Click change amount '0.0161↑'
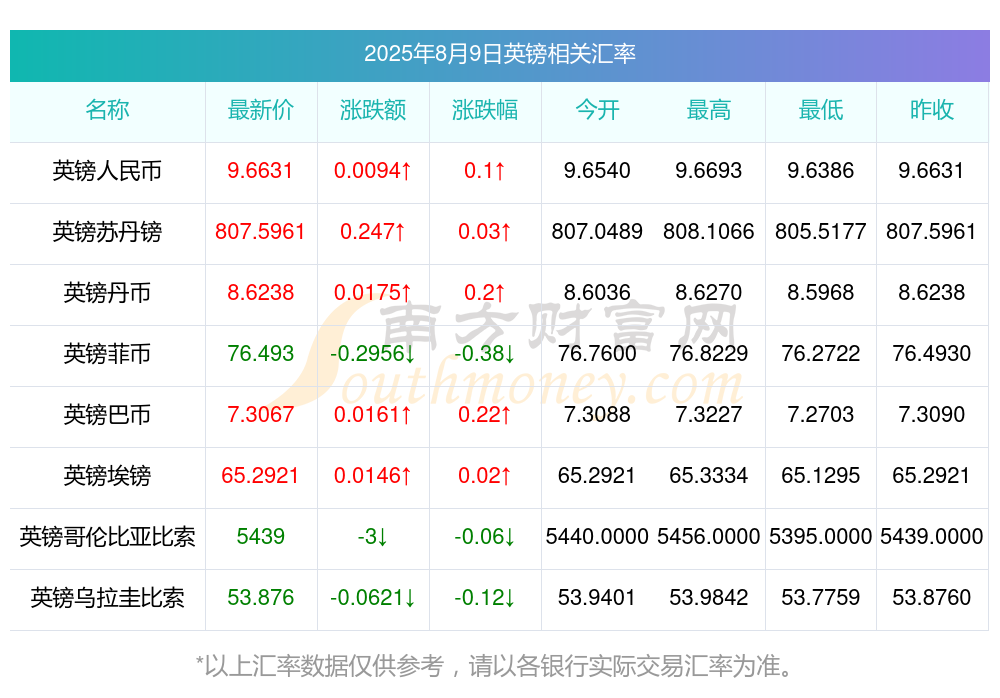This screenshot has width=1000, height=698. [x=372, y=415]
